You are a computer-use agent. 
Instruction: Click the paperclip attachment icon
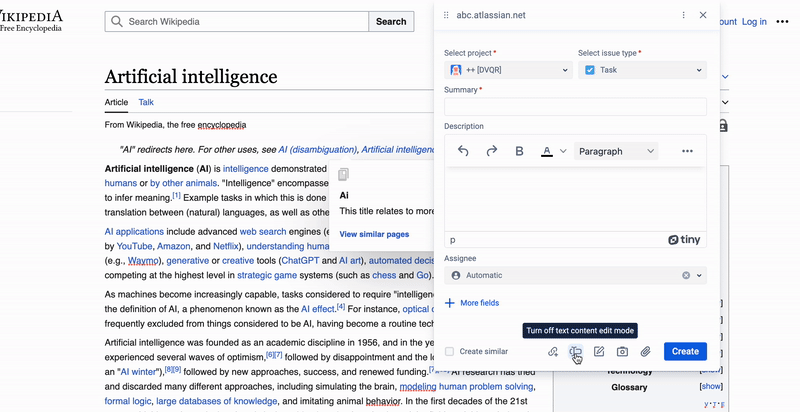645,351
